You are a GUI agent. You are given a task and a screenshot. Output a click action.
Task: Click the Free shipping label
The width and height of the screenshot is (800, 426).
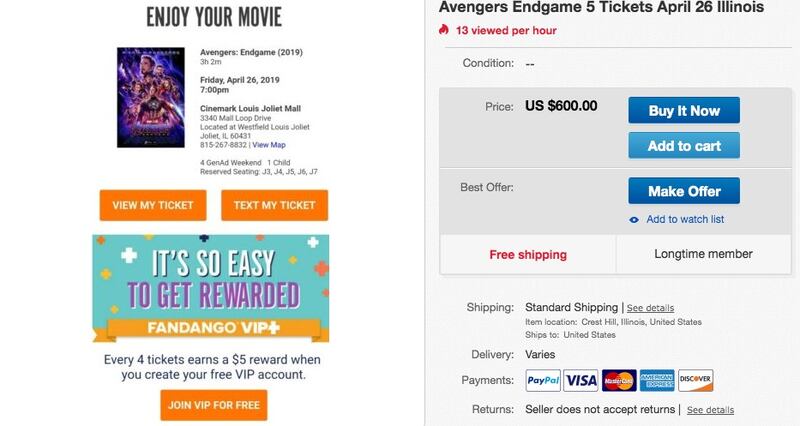(528, 255)
